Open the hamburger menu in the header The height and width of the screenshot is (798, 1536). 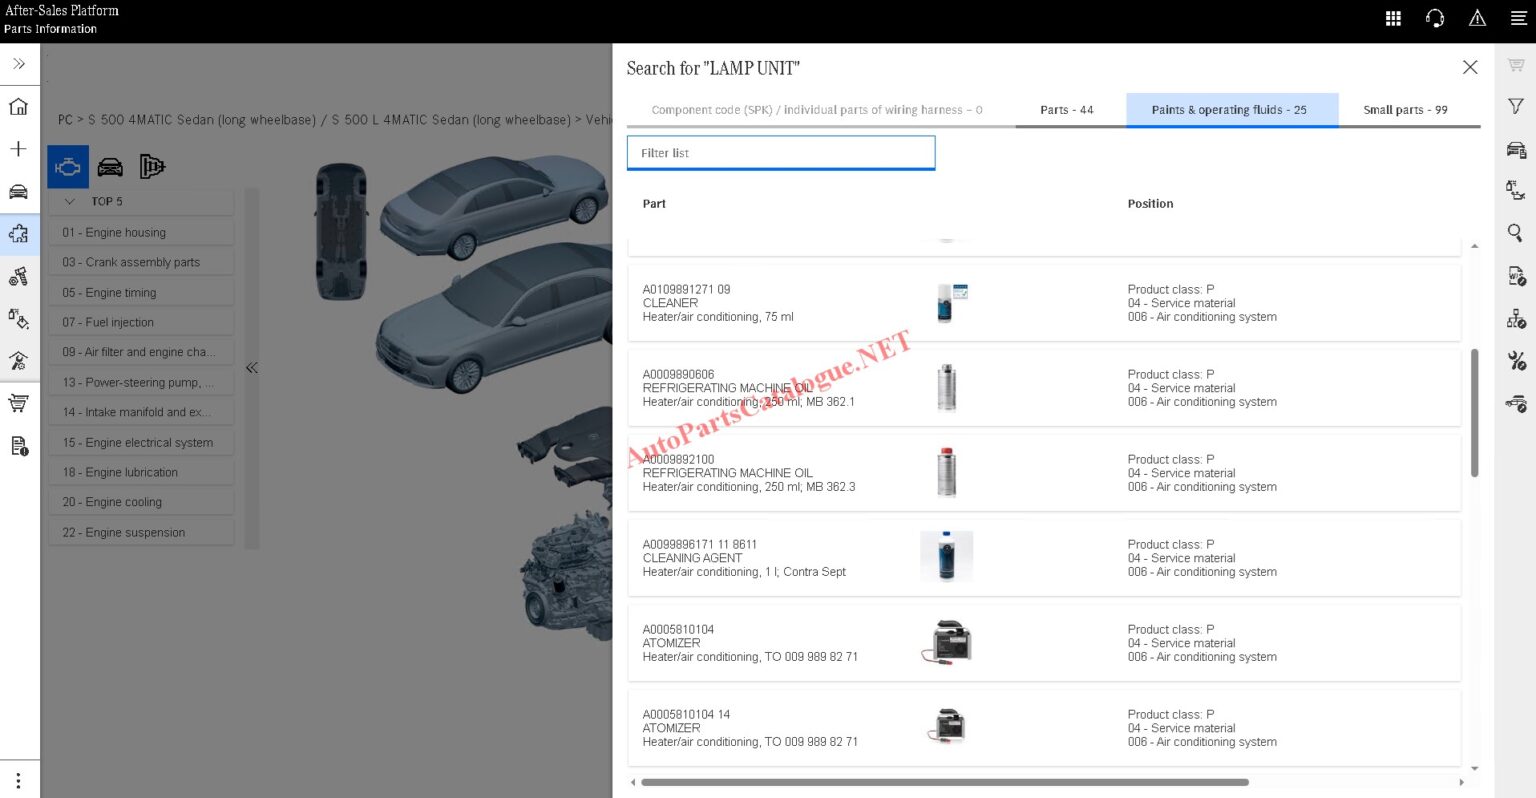(1518, 18)
